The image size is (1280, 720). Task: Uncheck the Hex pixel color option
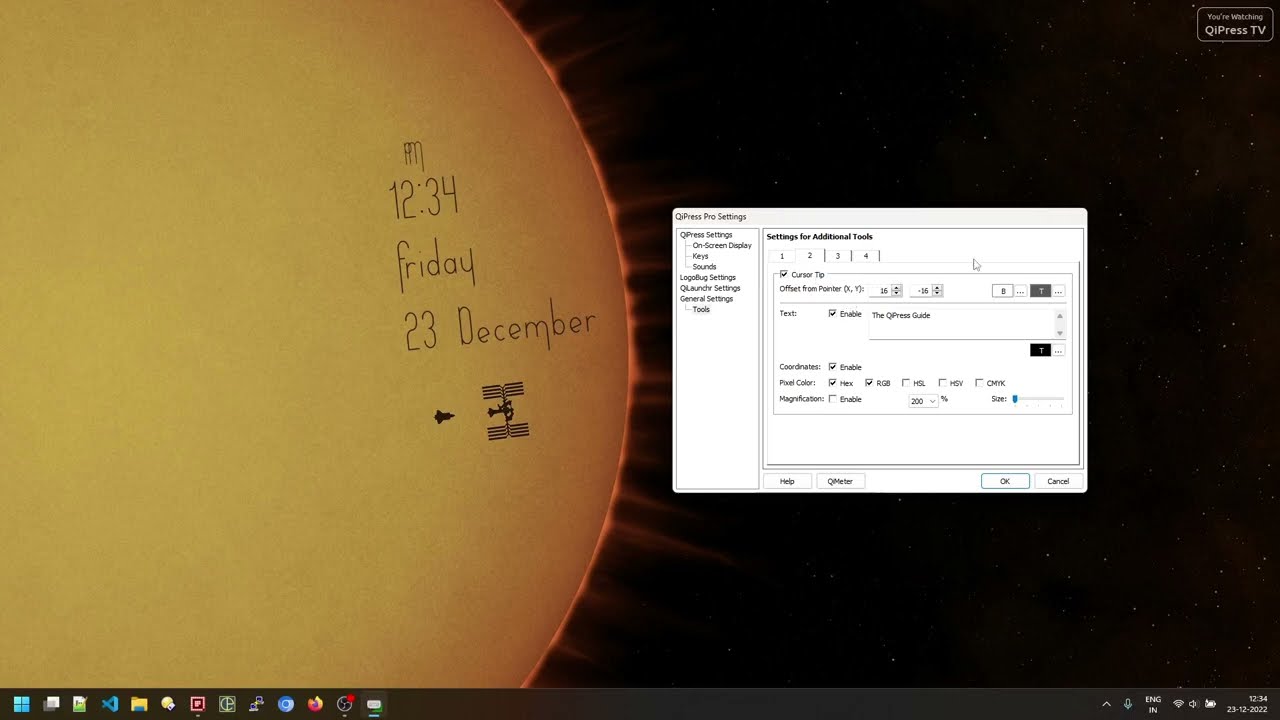(x=832, y=383)
